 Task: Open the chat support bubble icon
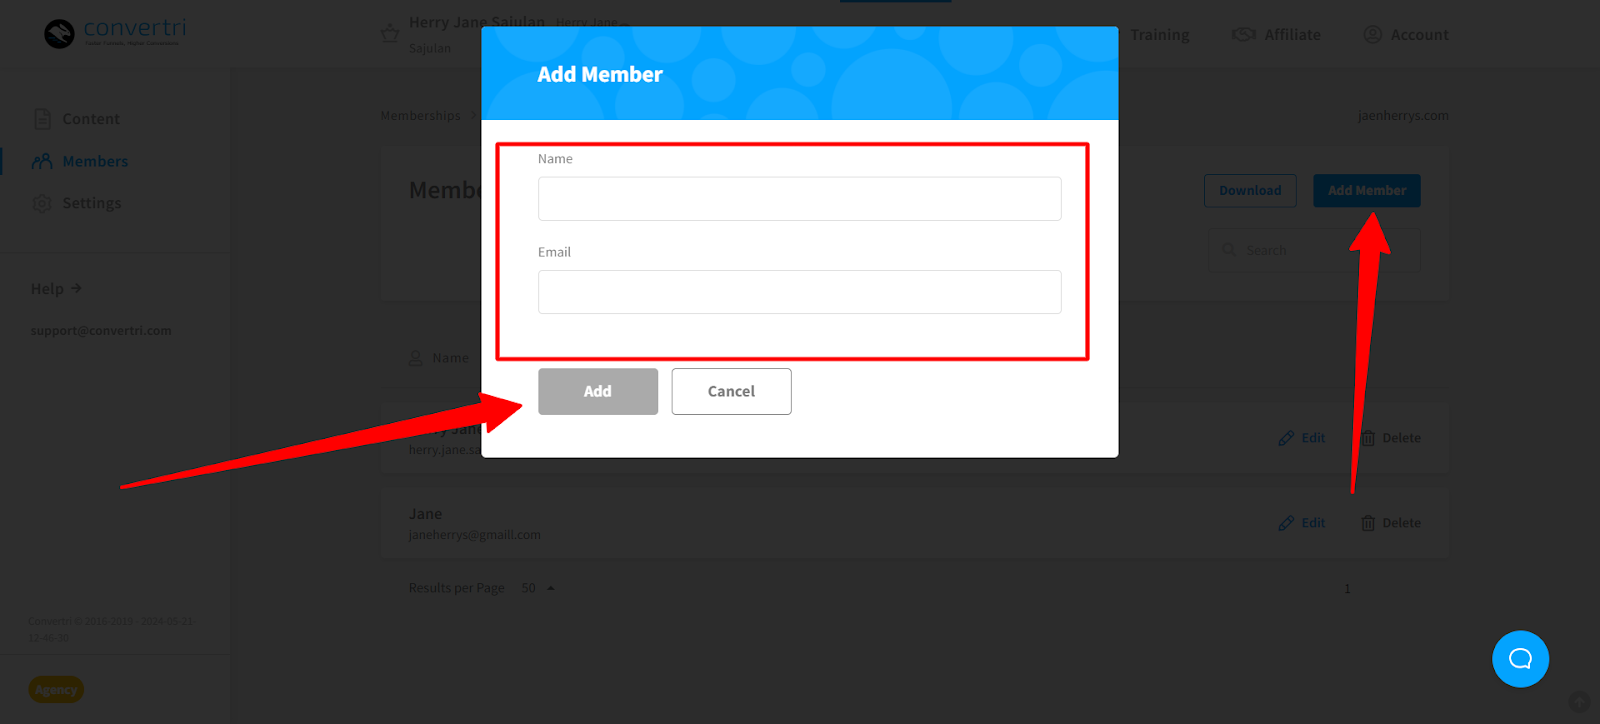click(1520, 659)
